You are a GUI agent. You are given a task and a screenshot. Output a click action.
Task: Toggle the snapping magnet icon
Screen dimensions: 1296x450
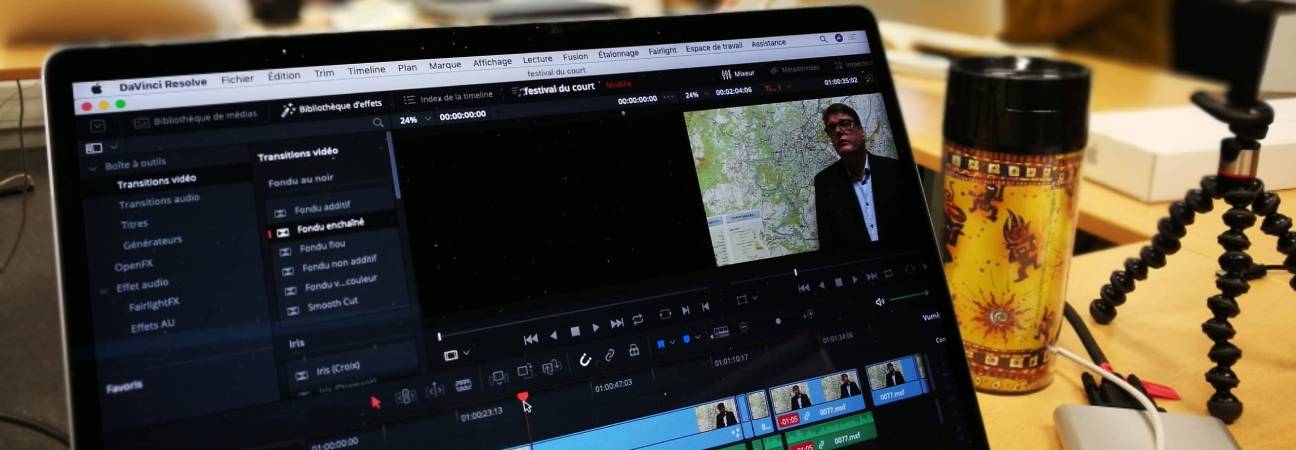pyautogui.click(x=586, y=360)
